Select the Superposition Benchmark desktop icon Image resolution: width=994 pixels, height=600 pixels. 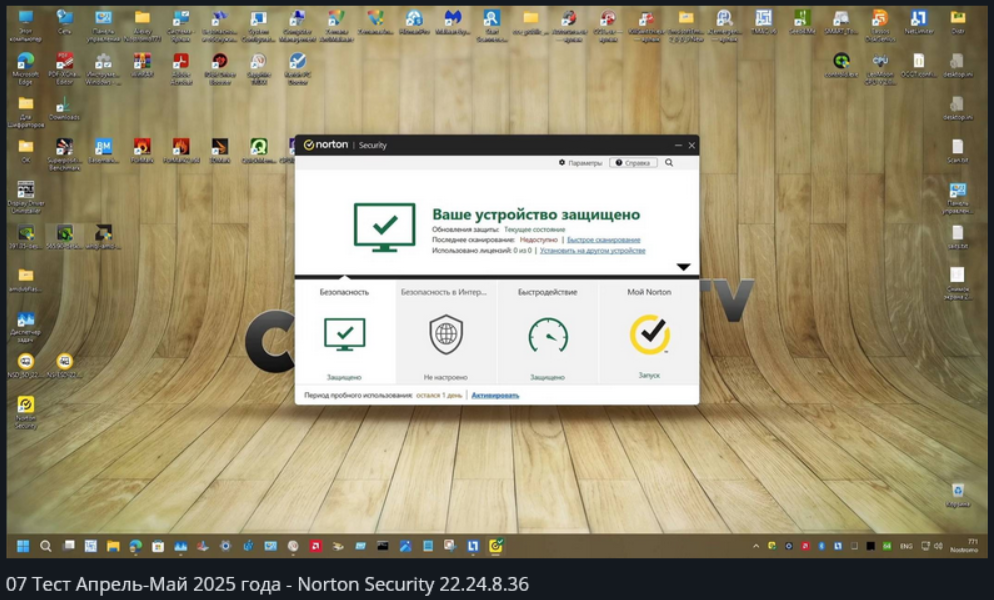(x=64, y=154)
